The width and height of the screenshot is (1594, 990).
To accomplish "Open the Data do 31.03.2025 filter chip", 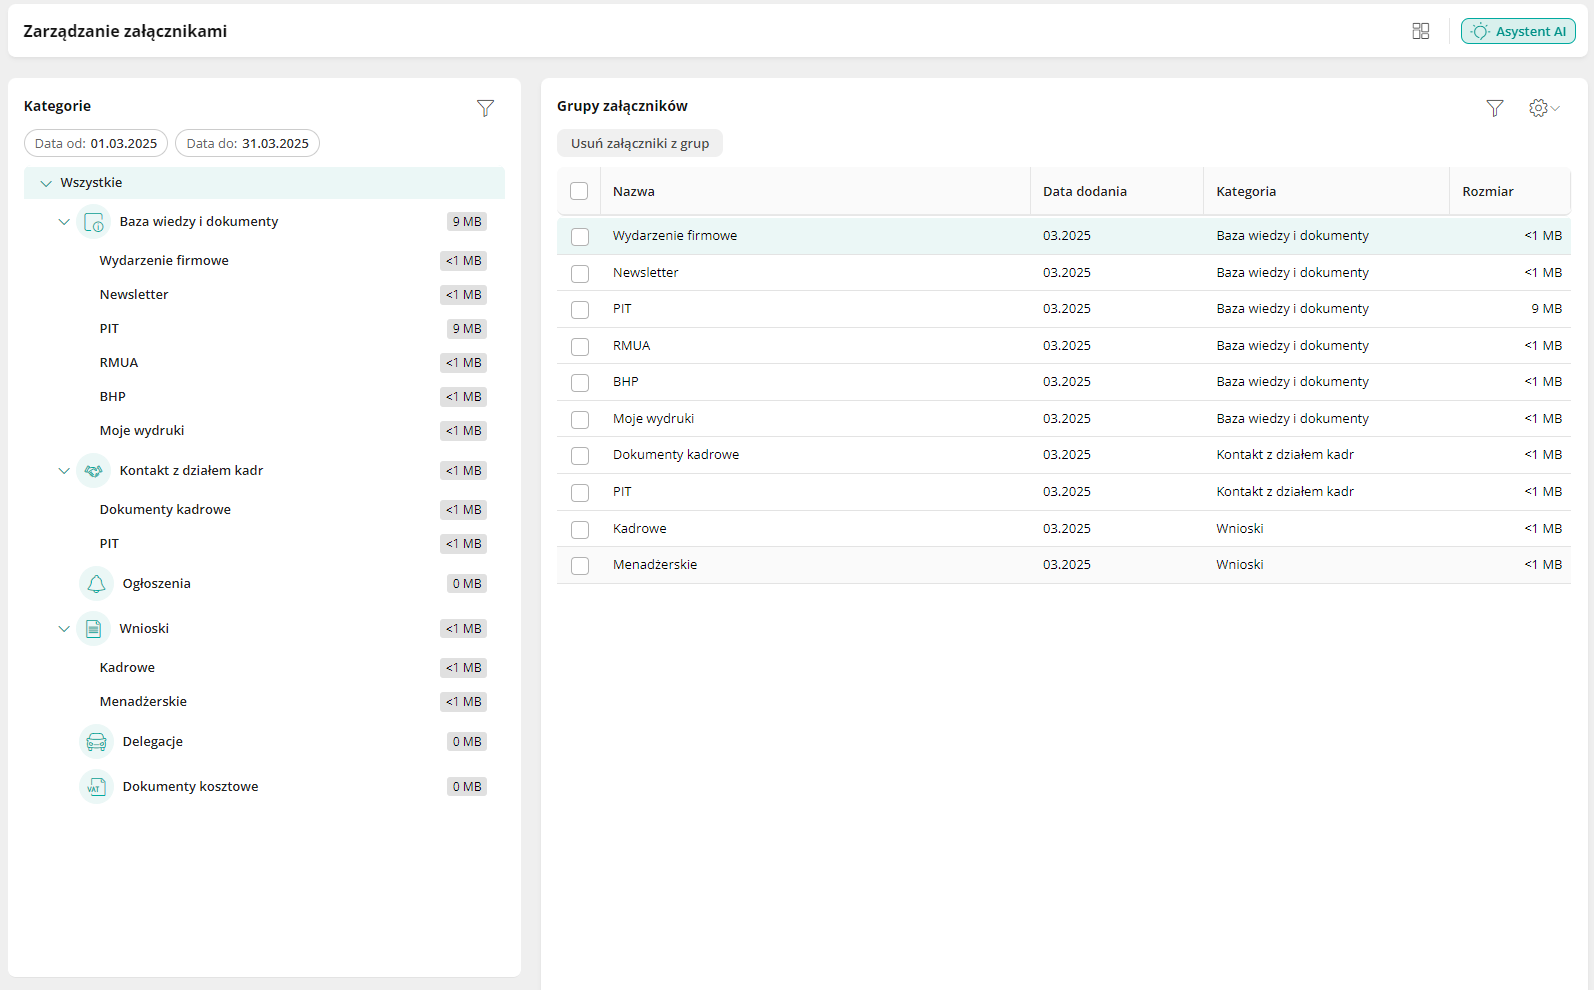I will 248,144.
